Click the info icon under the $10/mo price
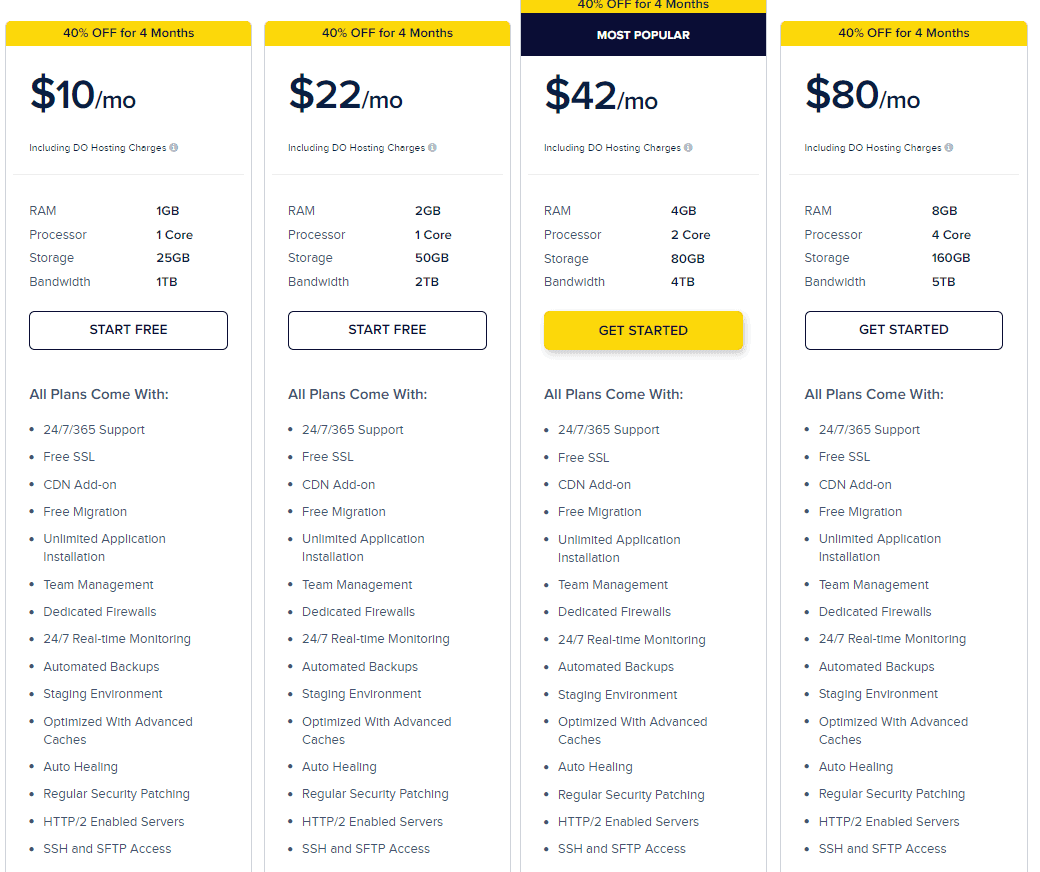The width and height of the screenshot is (1040, 872). (174, 148)
